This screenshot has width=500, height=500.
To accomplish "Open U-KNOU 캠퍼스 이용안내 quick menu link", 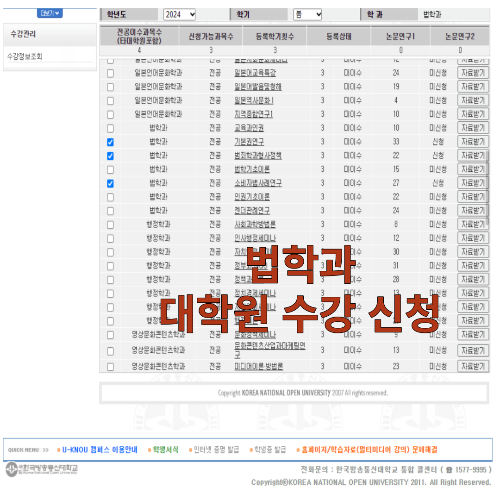I will pyautogui.click(x=100, y=450).
